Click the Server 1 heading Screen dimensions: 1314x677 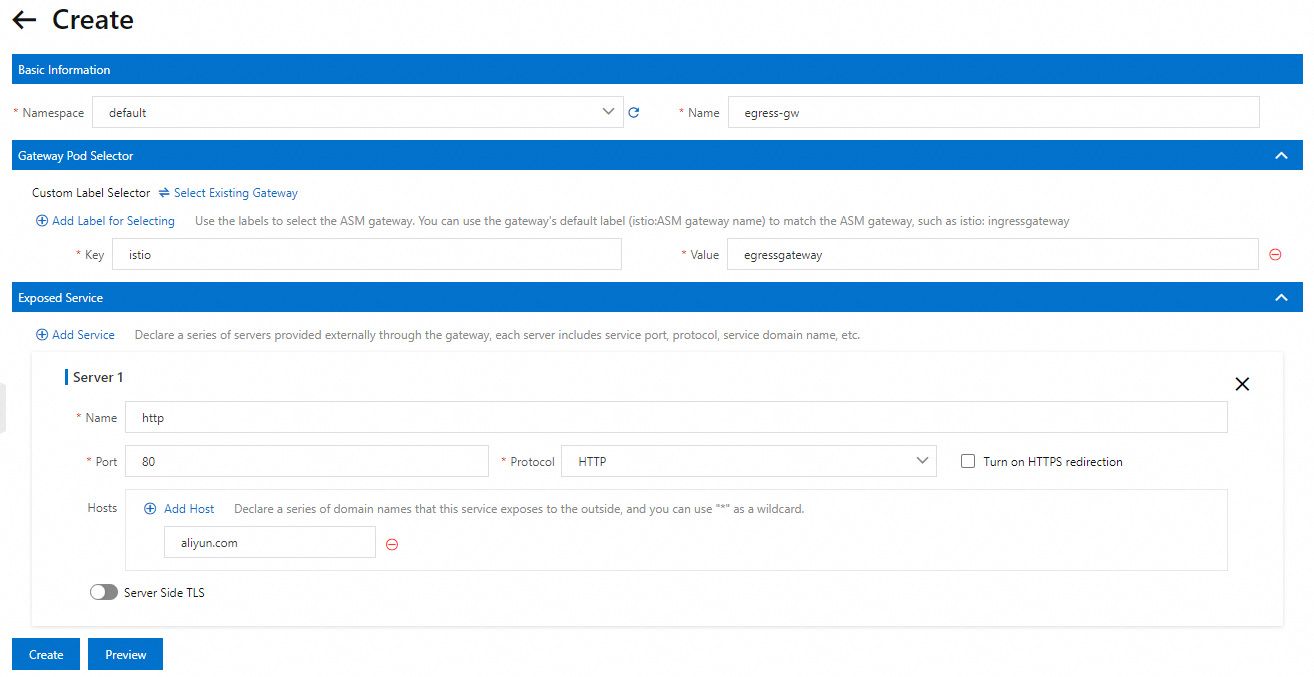98,377
